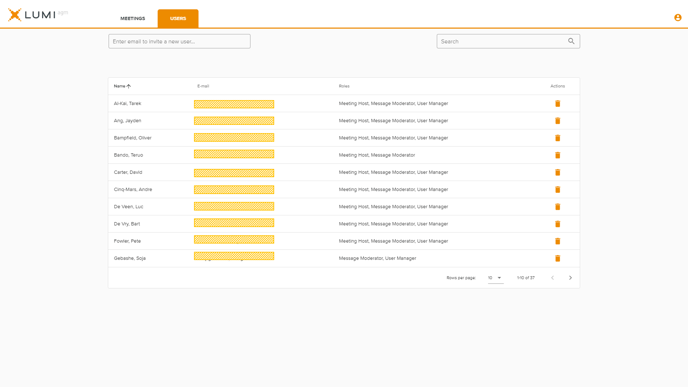Delete user Ang, Jayden via trash icon
Viewport: 688px width, 387px height.
coord(557,121)
